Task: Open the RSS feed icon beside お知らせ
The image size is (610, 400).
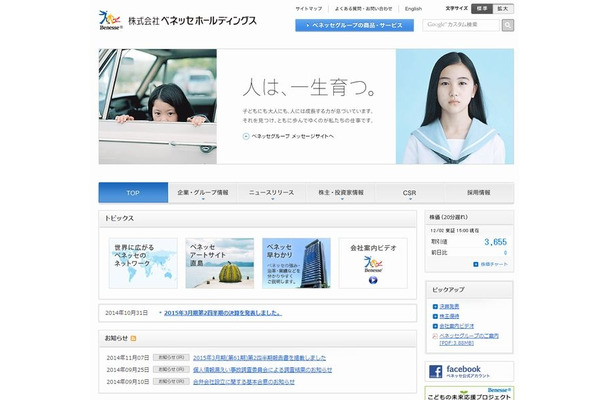Action: (x=133, y=339)
